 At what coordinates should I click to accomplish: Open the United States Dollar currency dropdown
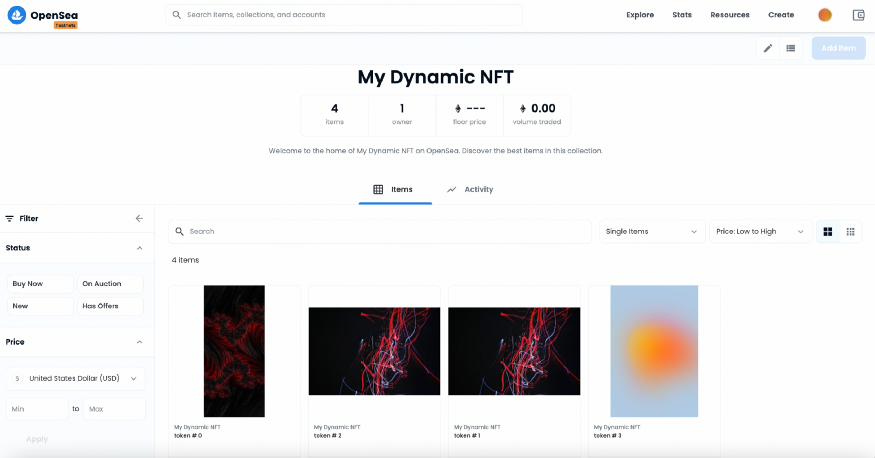tap(76, 379)
